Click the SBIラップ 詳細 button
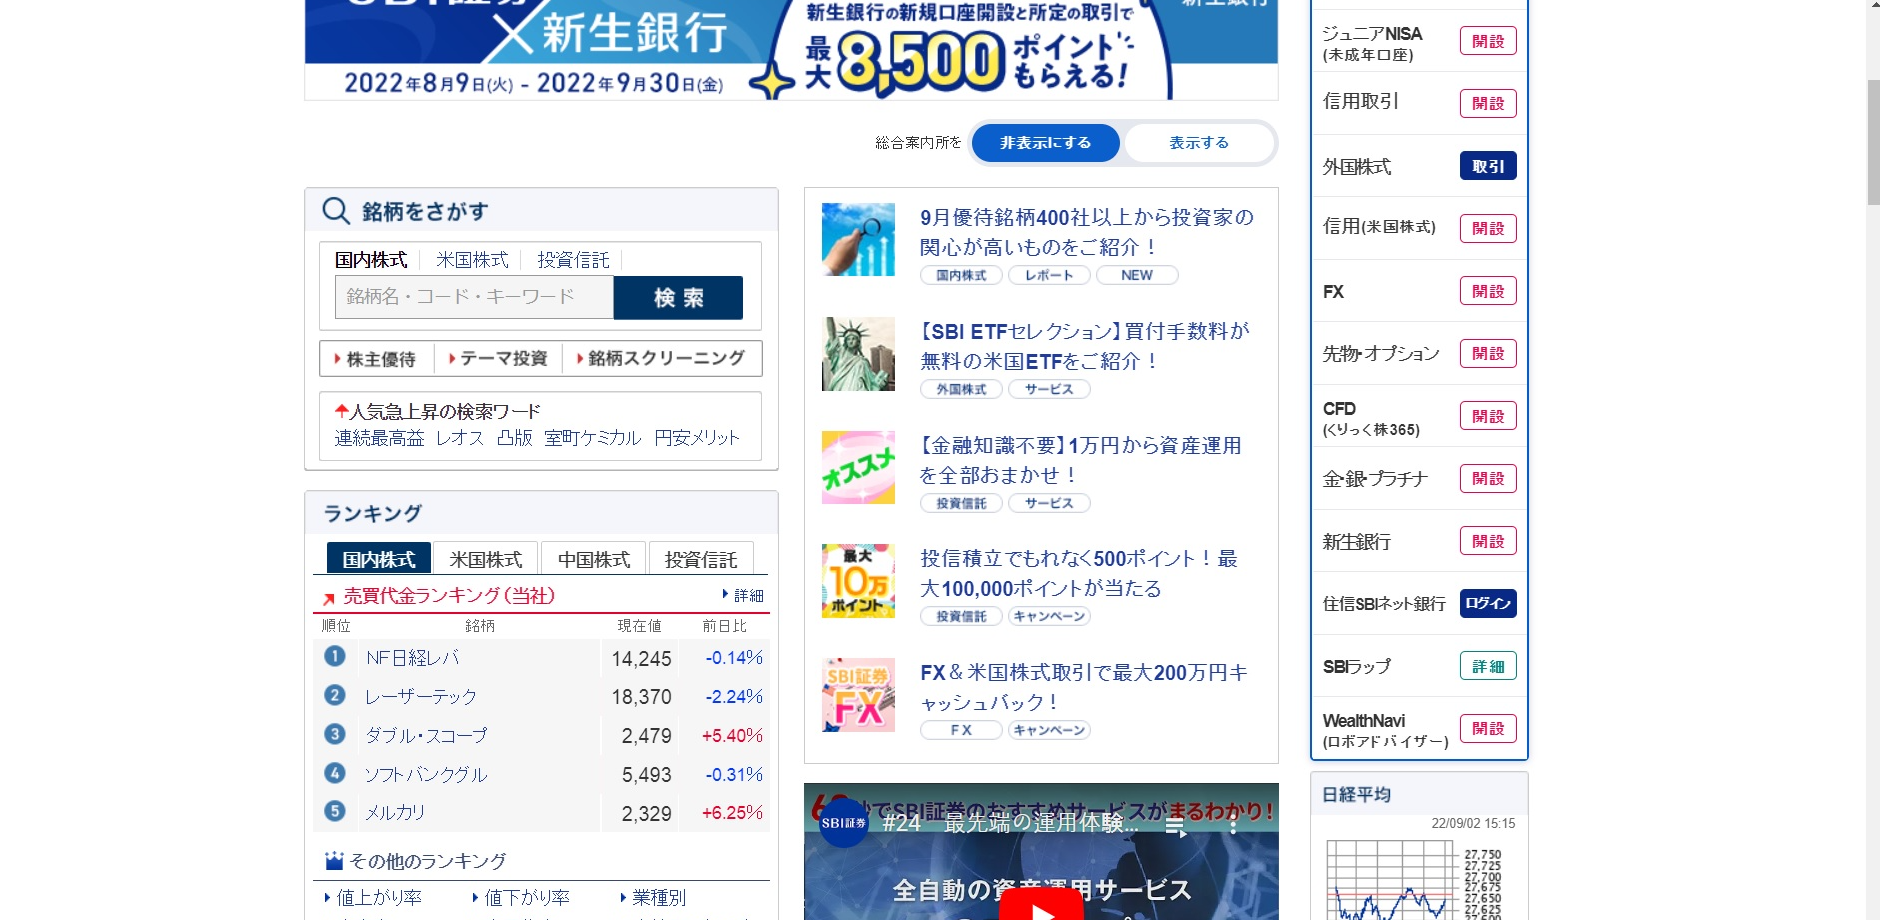Screen dimensions: 1880x920 [x=1488, y=666]
